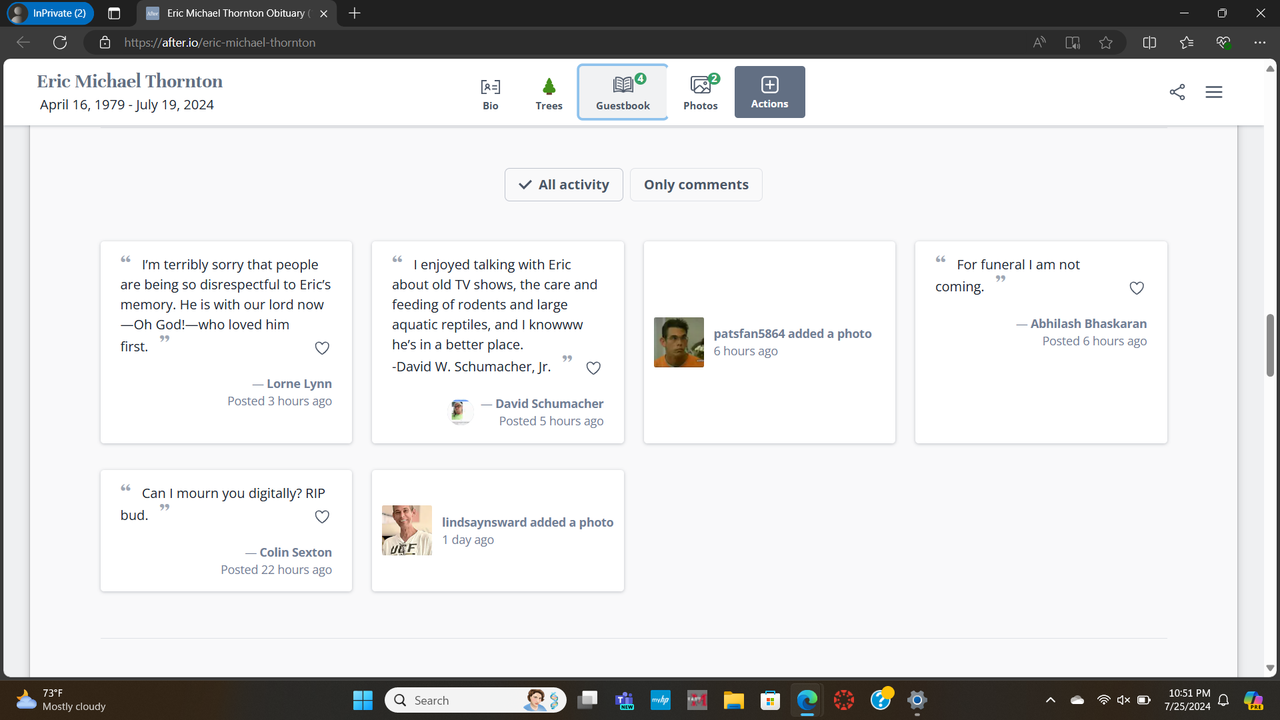Like Lorne Lynn's comment with the heart
Viewport: 1280px width, 720px height.
[x=322, y=348]
